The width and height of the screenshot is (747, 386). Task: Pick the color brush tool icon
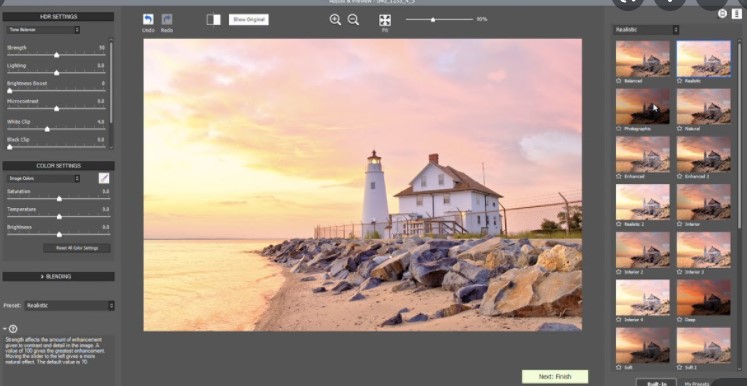(104, 178)
